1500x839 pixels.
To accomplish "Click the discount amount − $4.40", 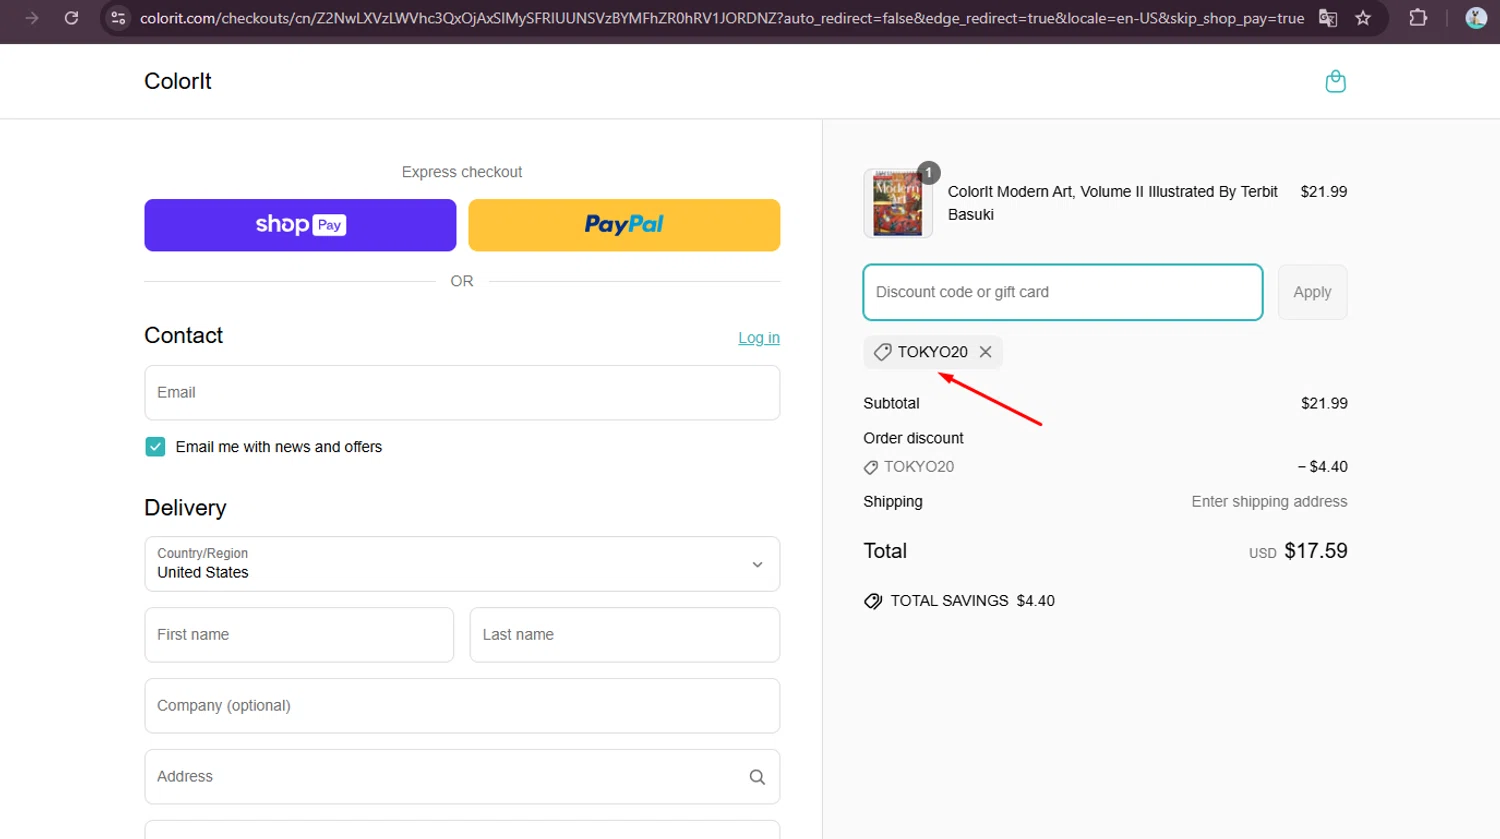I will tap(1322, 467).
